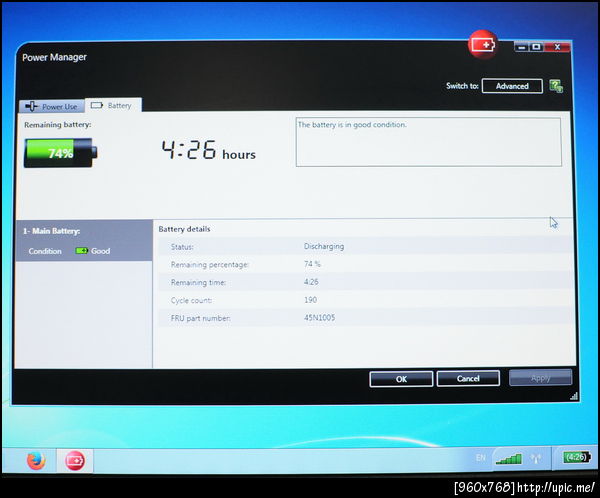
Task: Click the window resize grip corner
Action: [574, 396]
